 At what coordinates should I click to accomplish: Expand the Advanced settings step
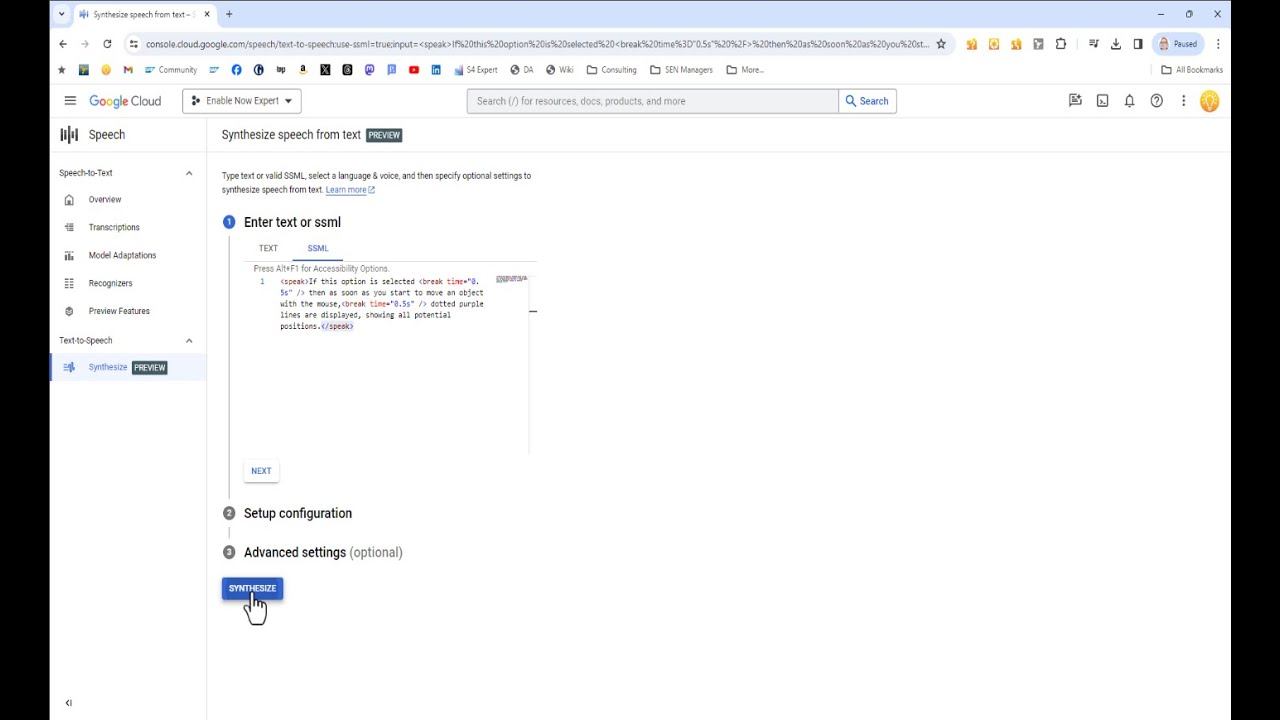tap(323, 552)
